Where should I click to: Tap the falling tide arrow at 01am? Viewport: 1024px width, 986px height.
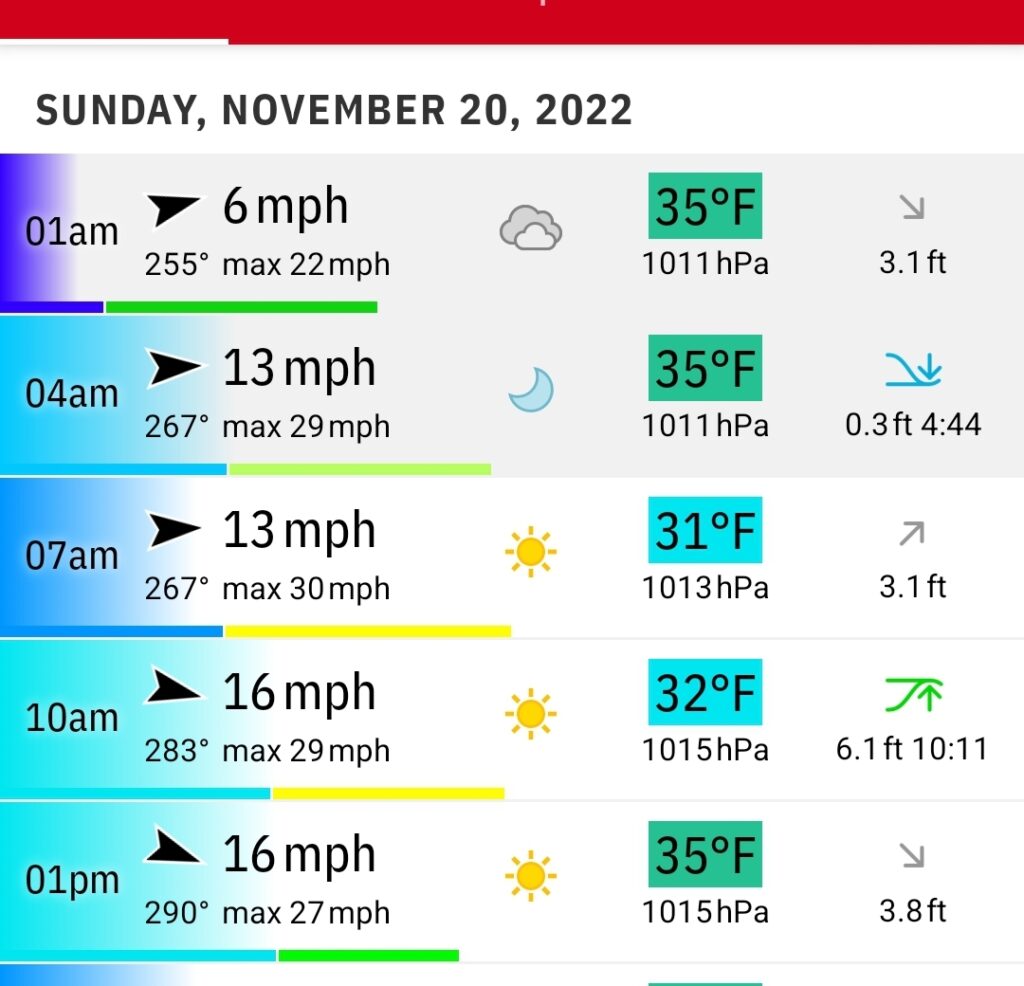pyautogui.click(x=912, y=206)
